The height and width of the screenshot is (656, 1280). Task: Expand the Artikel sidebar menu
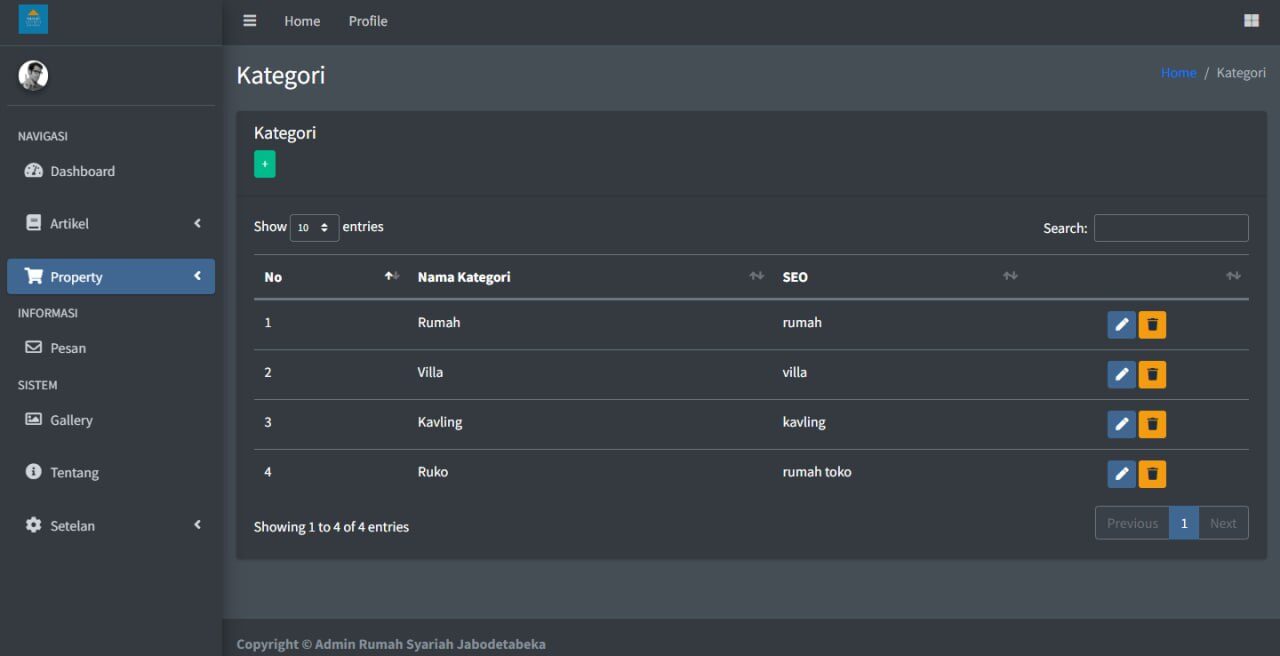pyautogui.click(x=110, y=224)
